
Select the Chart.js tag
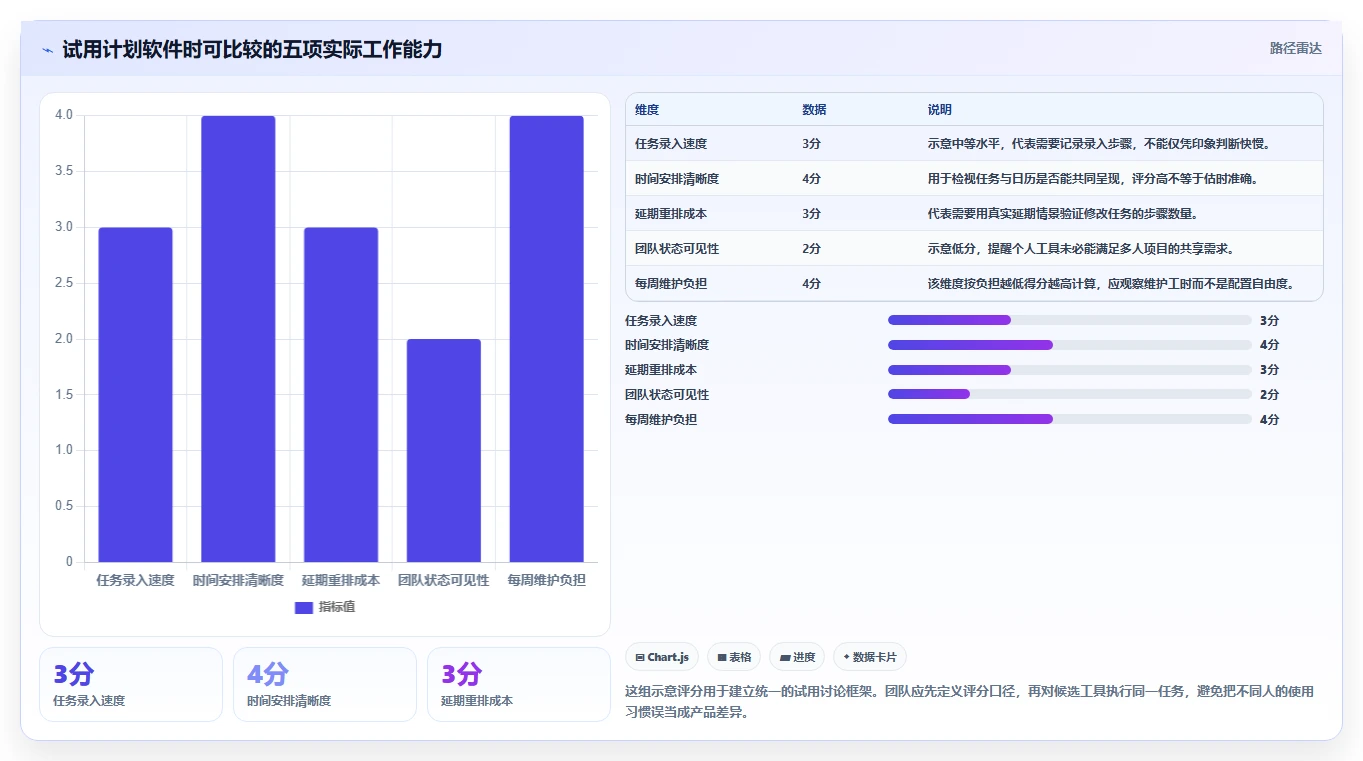(662, 658)
